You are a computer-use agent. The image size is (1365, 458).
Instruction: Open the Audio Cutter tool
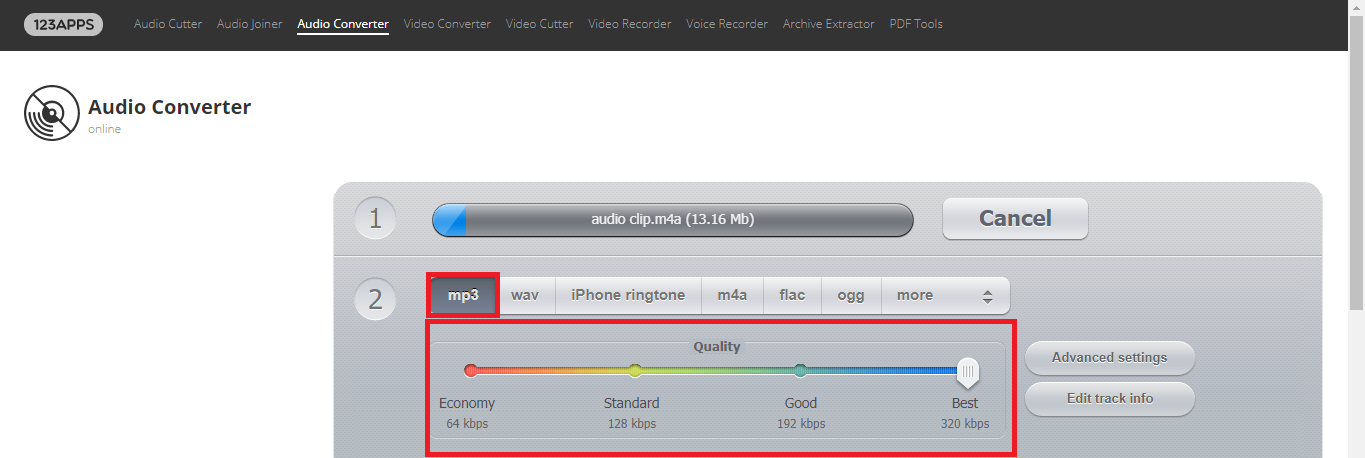click(168, 24)
